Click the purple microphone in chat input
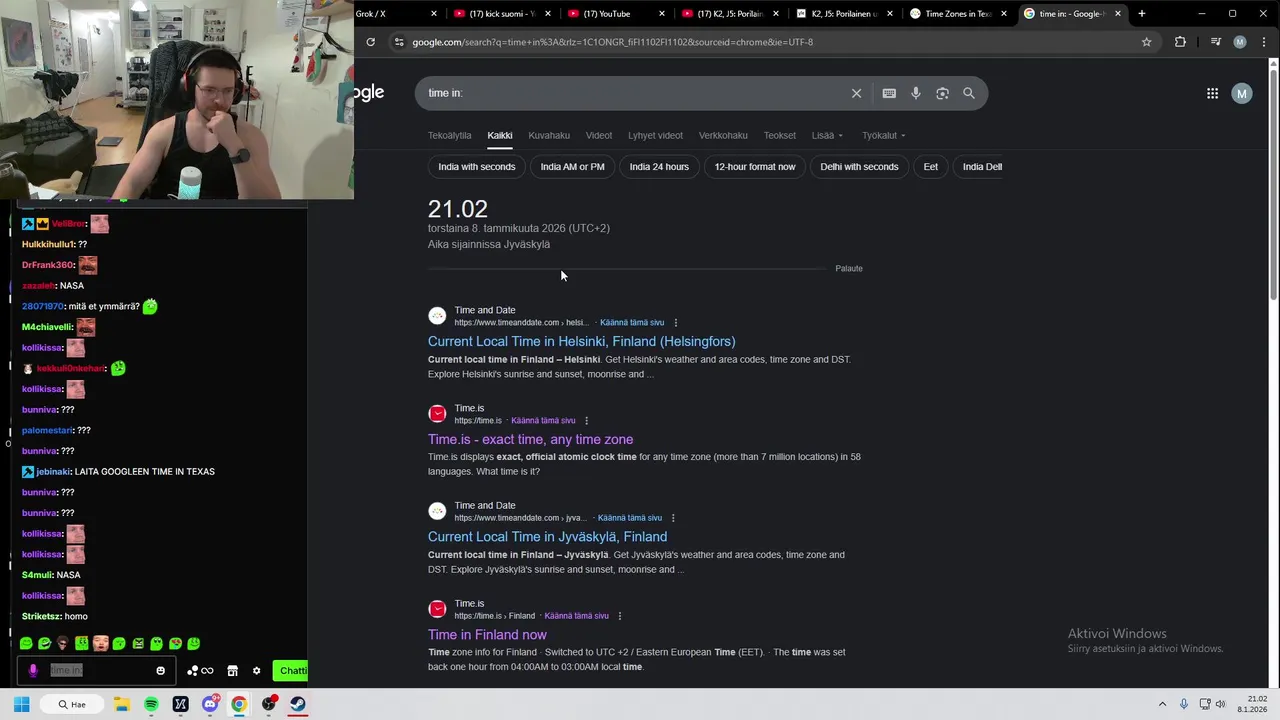The image size is (1280, 720). (33, 671)
